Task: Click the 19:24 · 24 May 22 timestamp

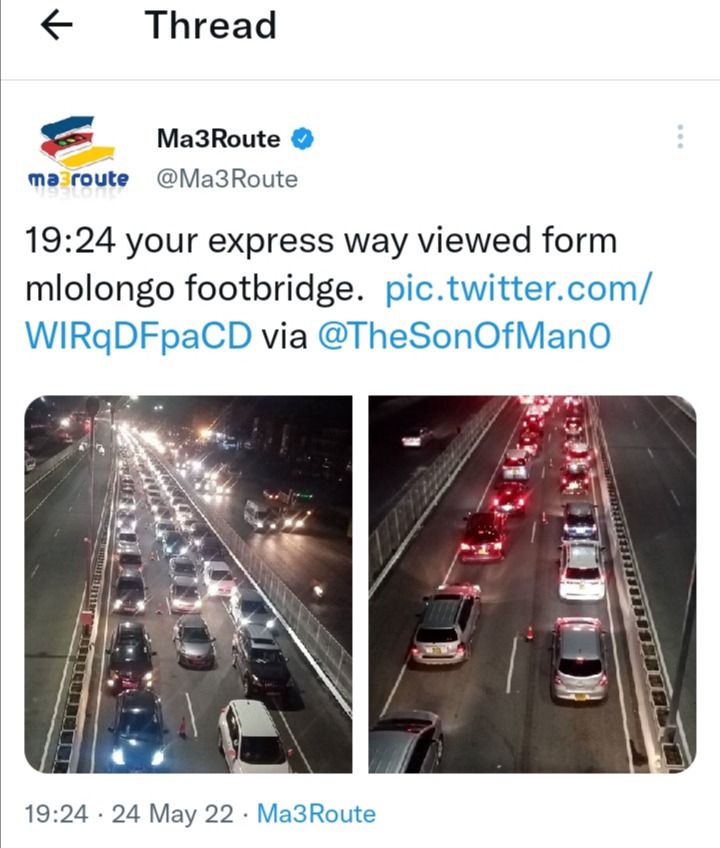Action: point(129,814)
